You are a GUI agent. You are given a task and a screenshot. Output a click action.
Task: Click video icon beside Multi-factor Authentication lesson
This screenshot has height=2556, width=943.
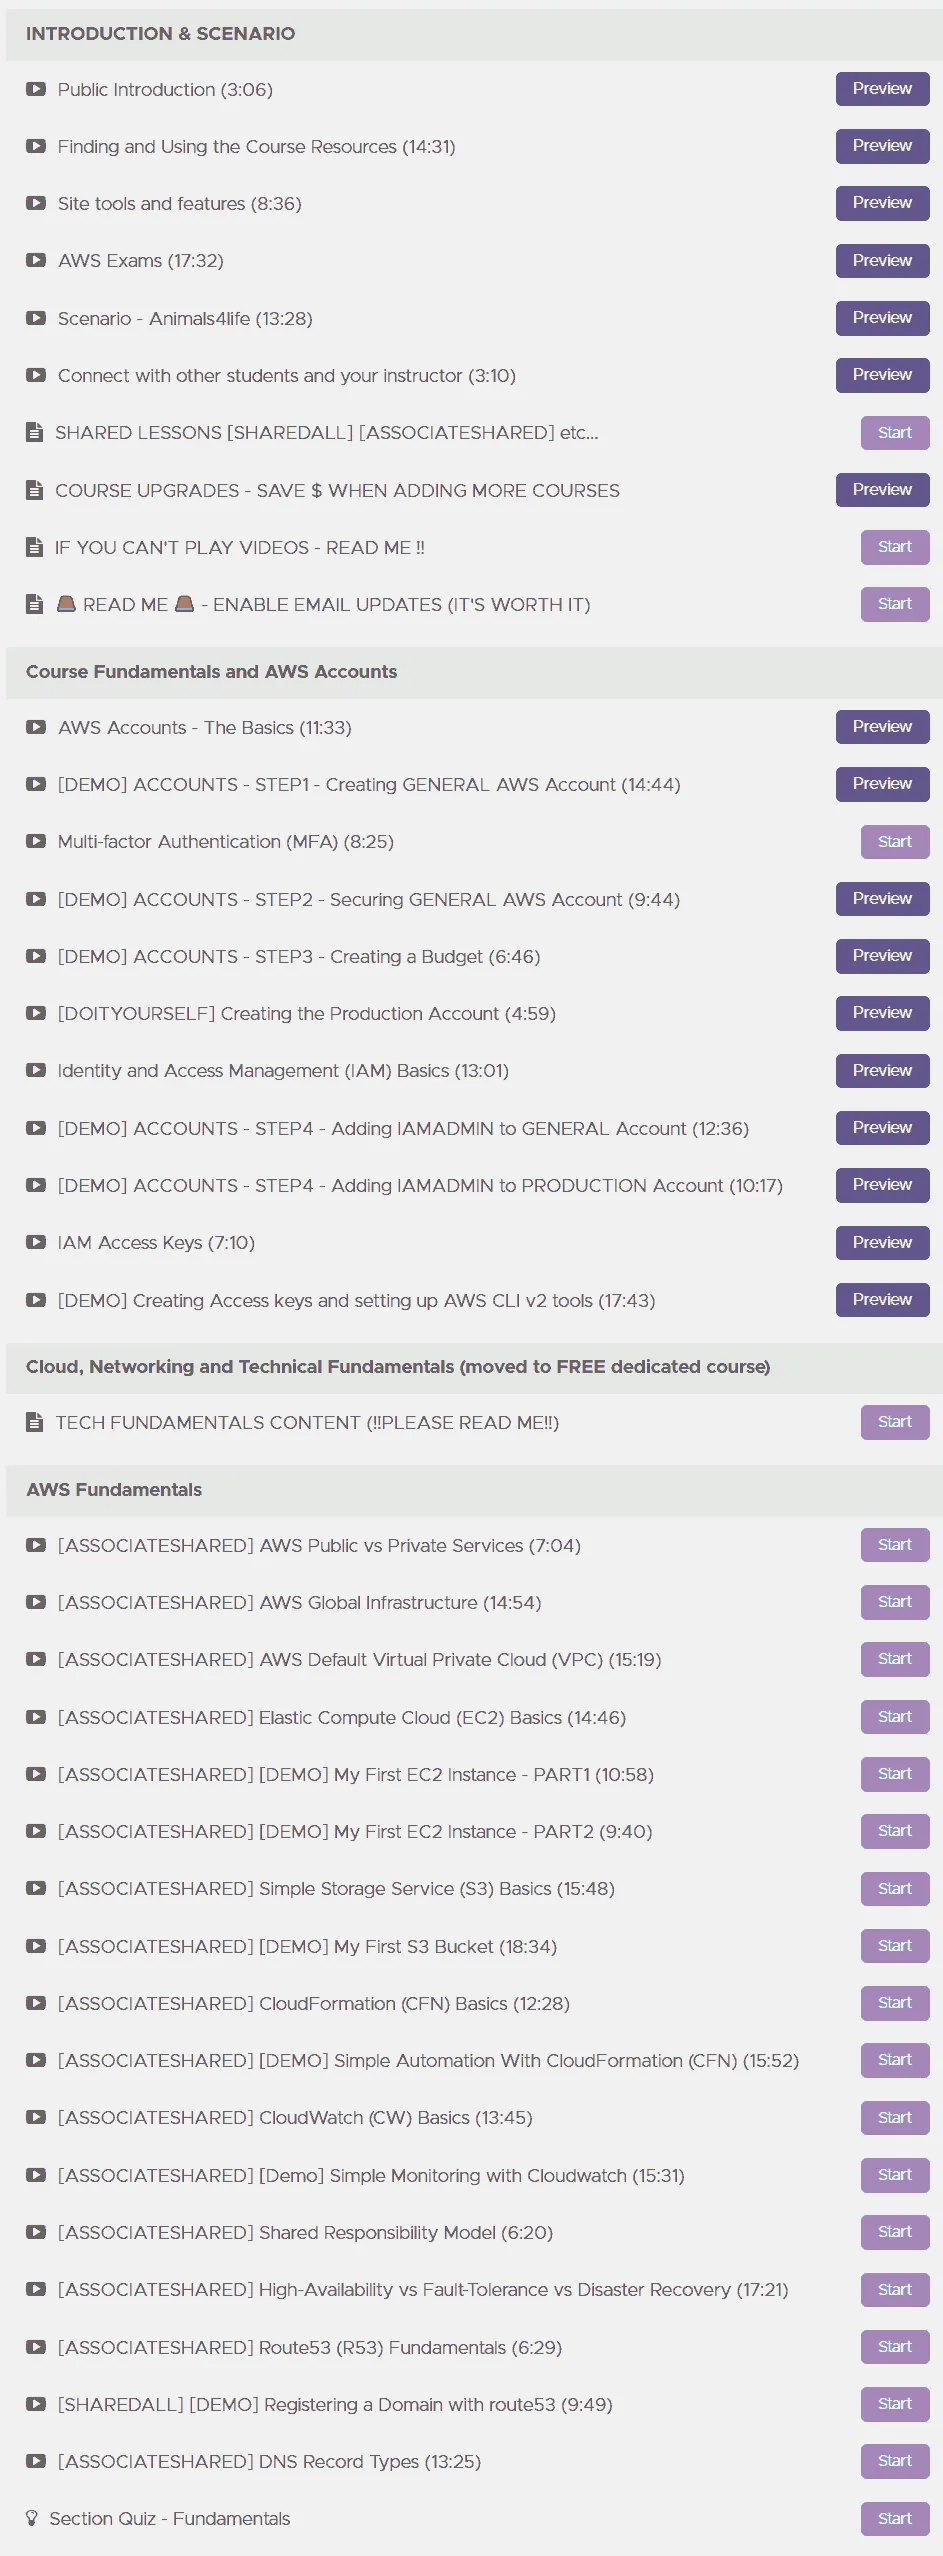[x=36, y=841]
